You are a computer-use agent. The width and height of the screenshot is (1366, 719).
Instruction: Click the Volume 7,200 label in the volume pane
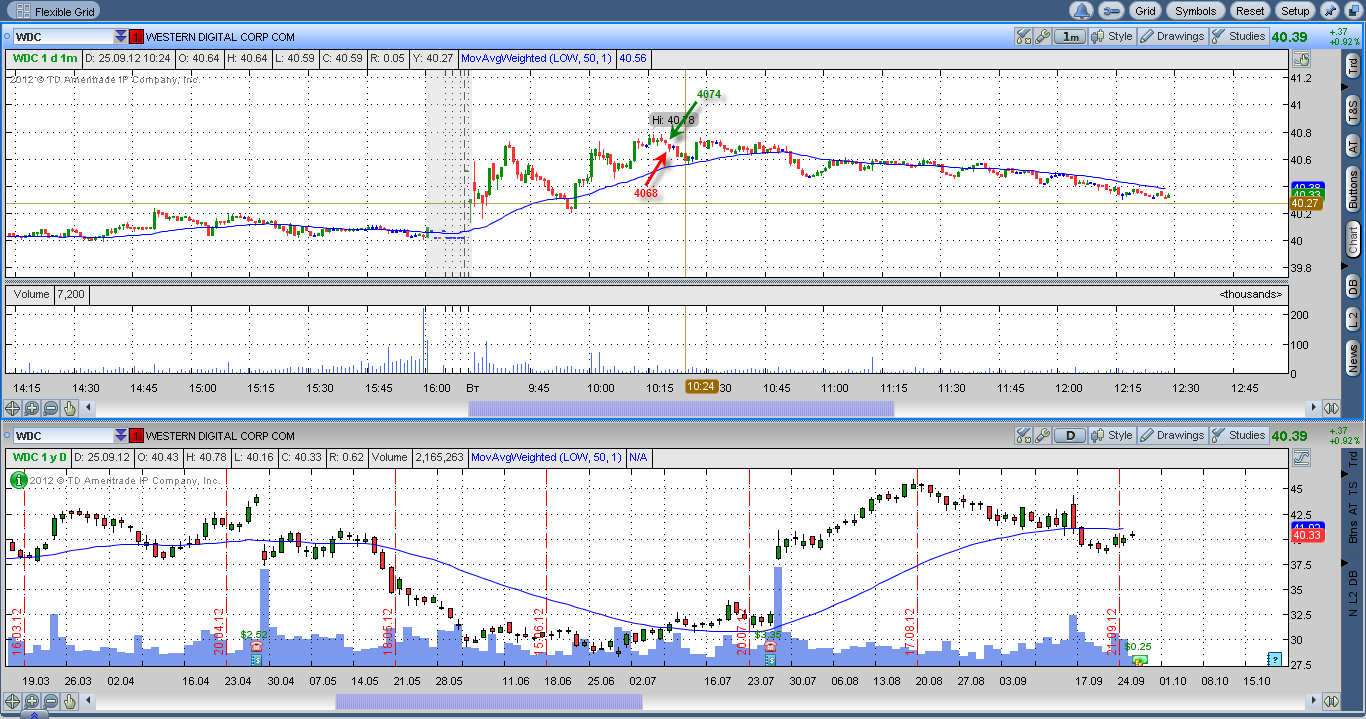click(49, 295)
